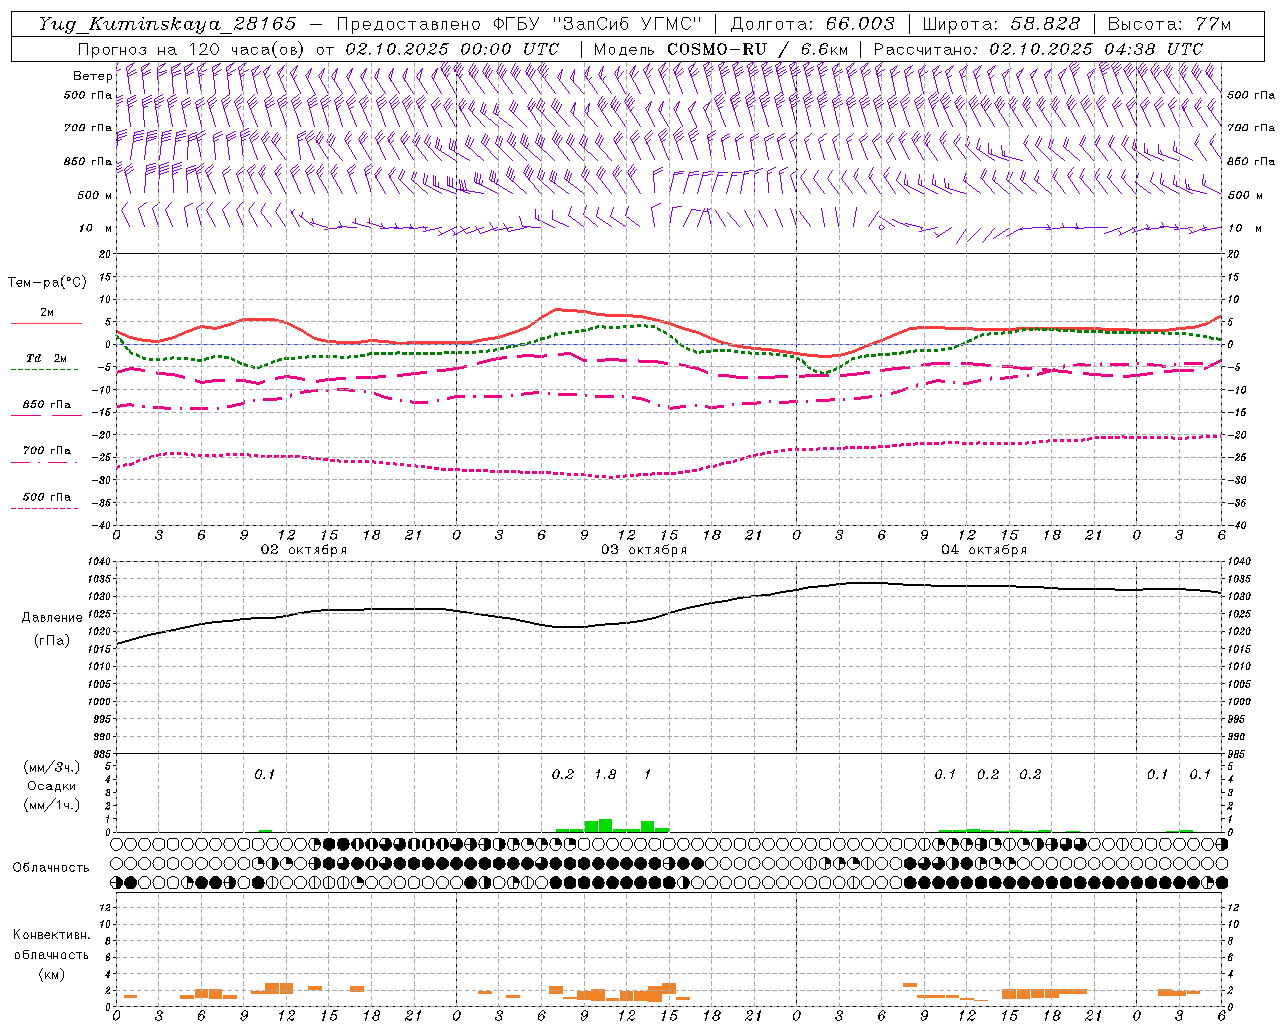The image size is (1280, 1024).
Task: Click the 1.8 precipitation value
Action: click(605, 775)
